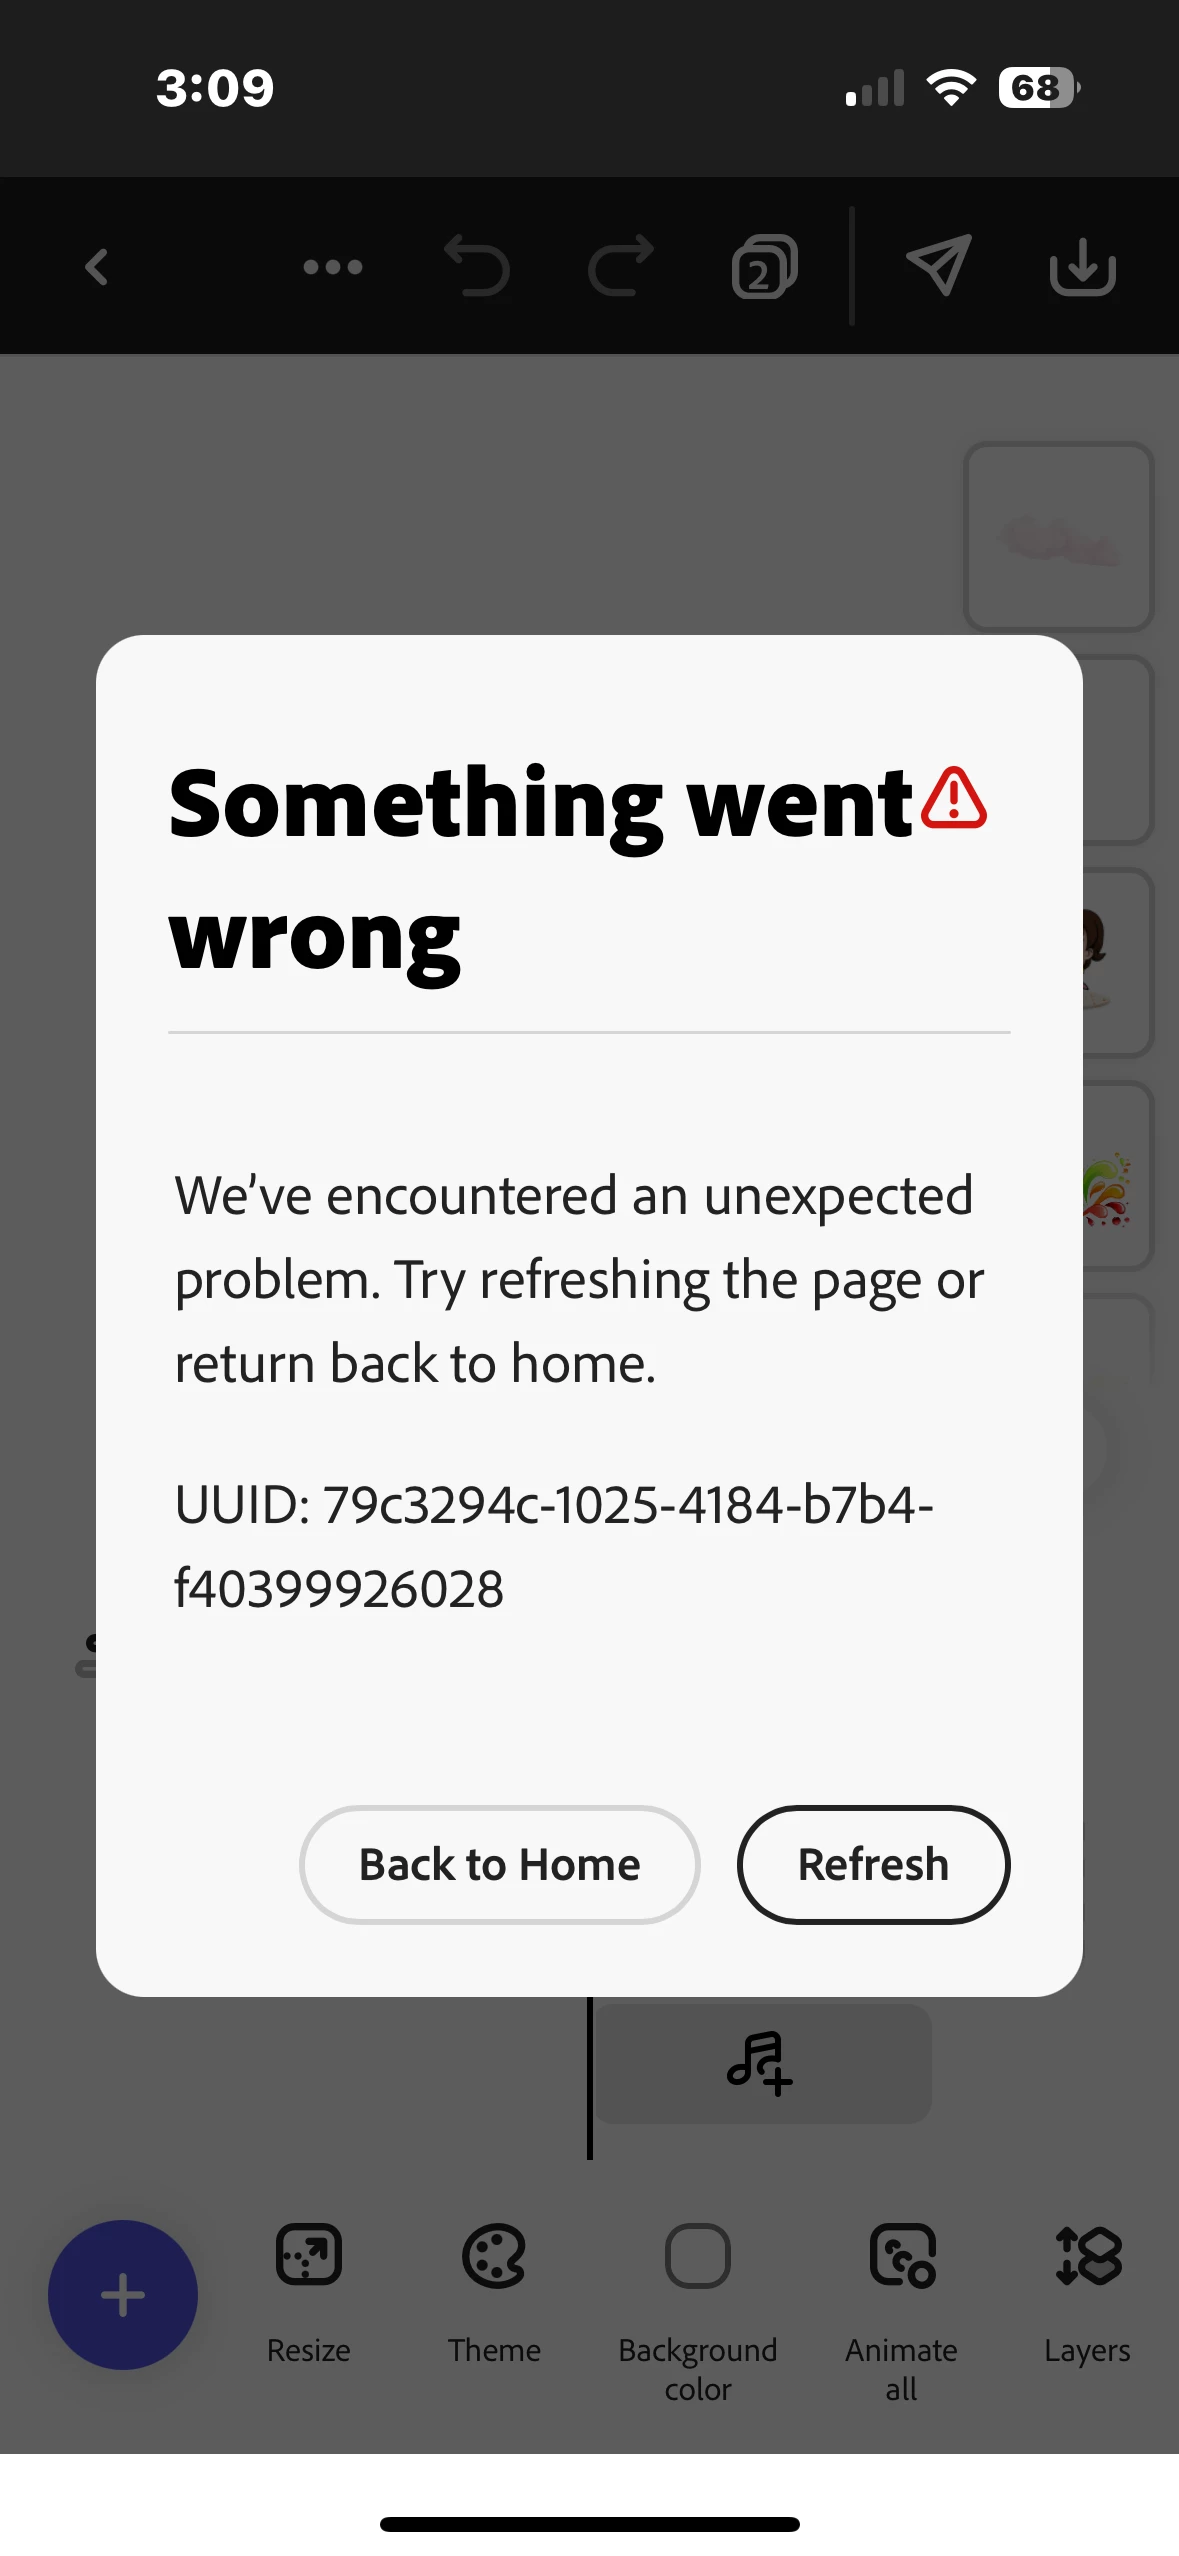This screenshot has width=1179, height=2556.
Task: Tap the red warning triangle icon
Action: pos(954,798)
